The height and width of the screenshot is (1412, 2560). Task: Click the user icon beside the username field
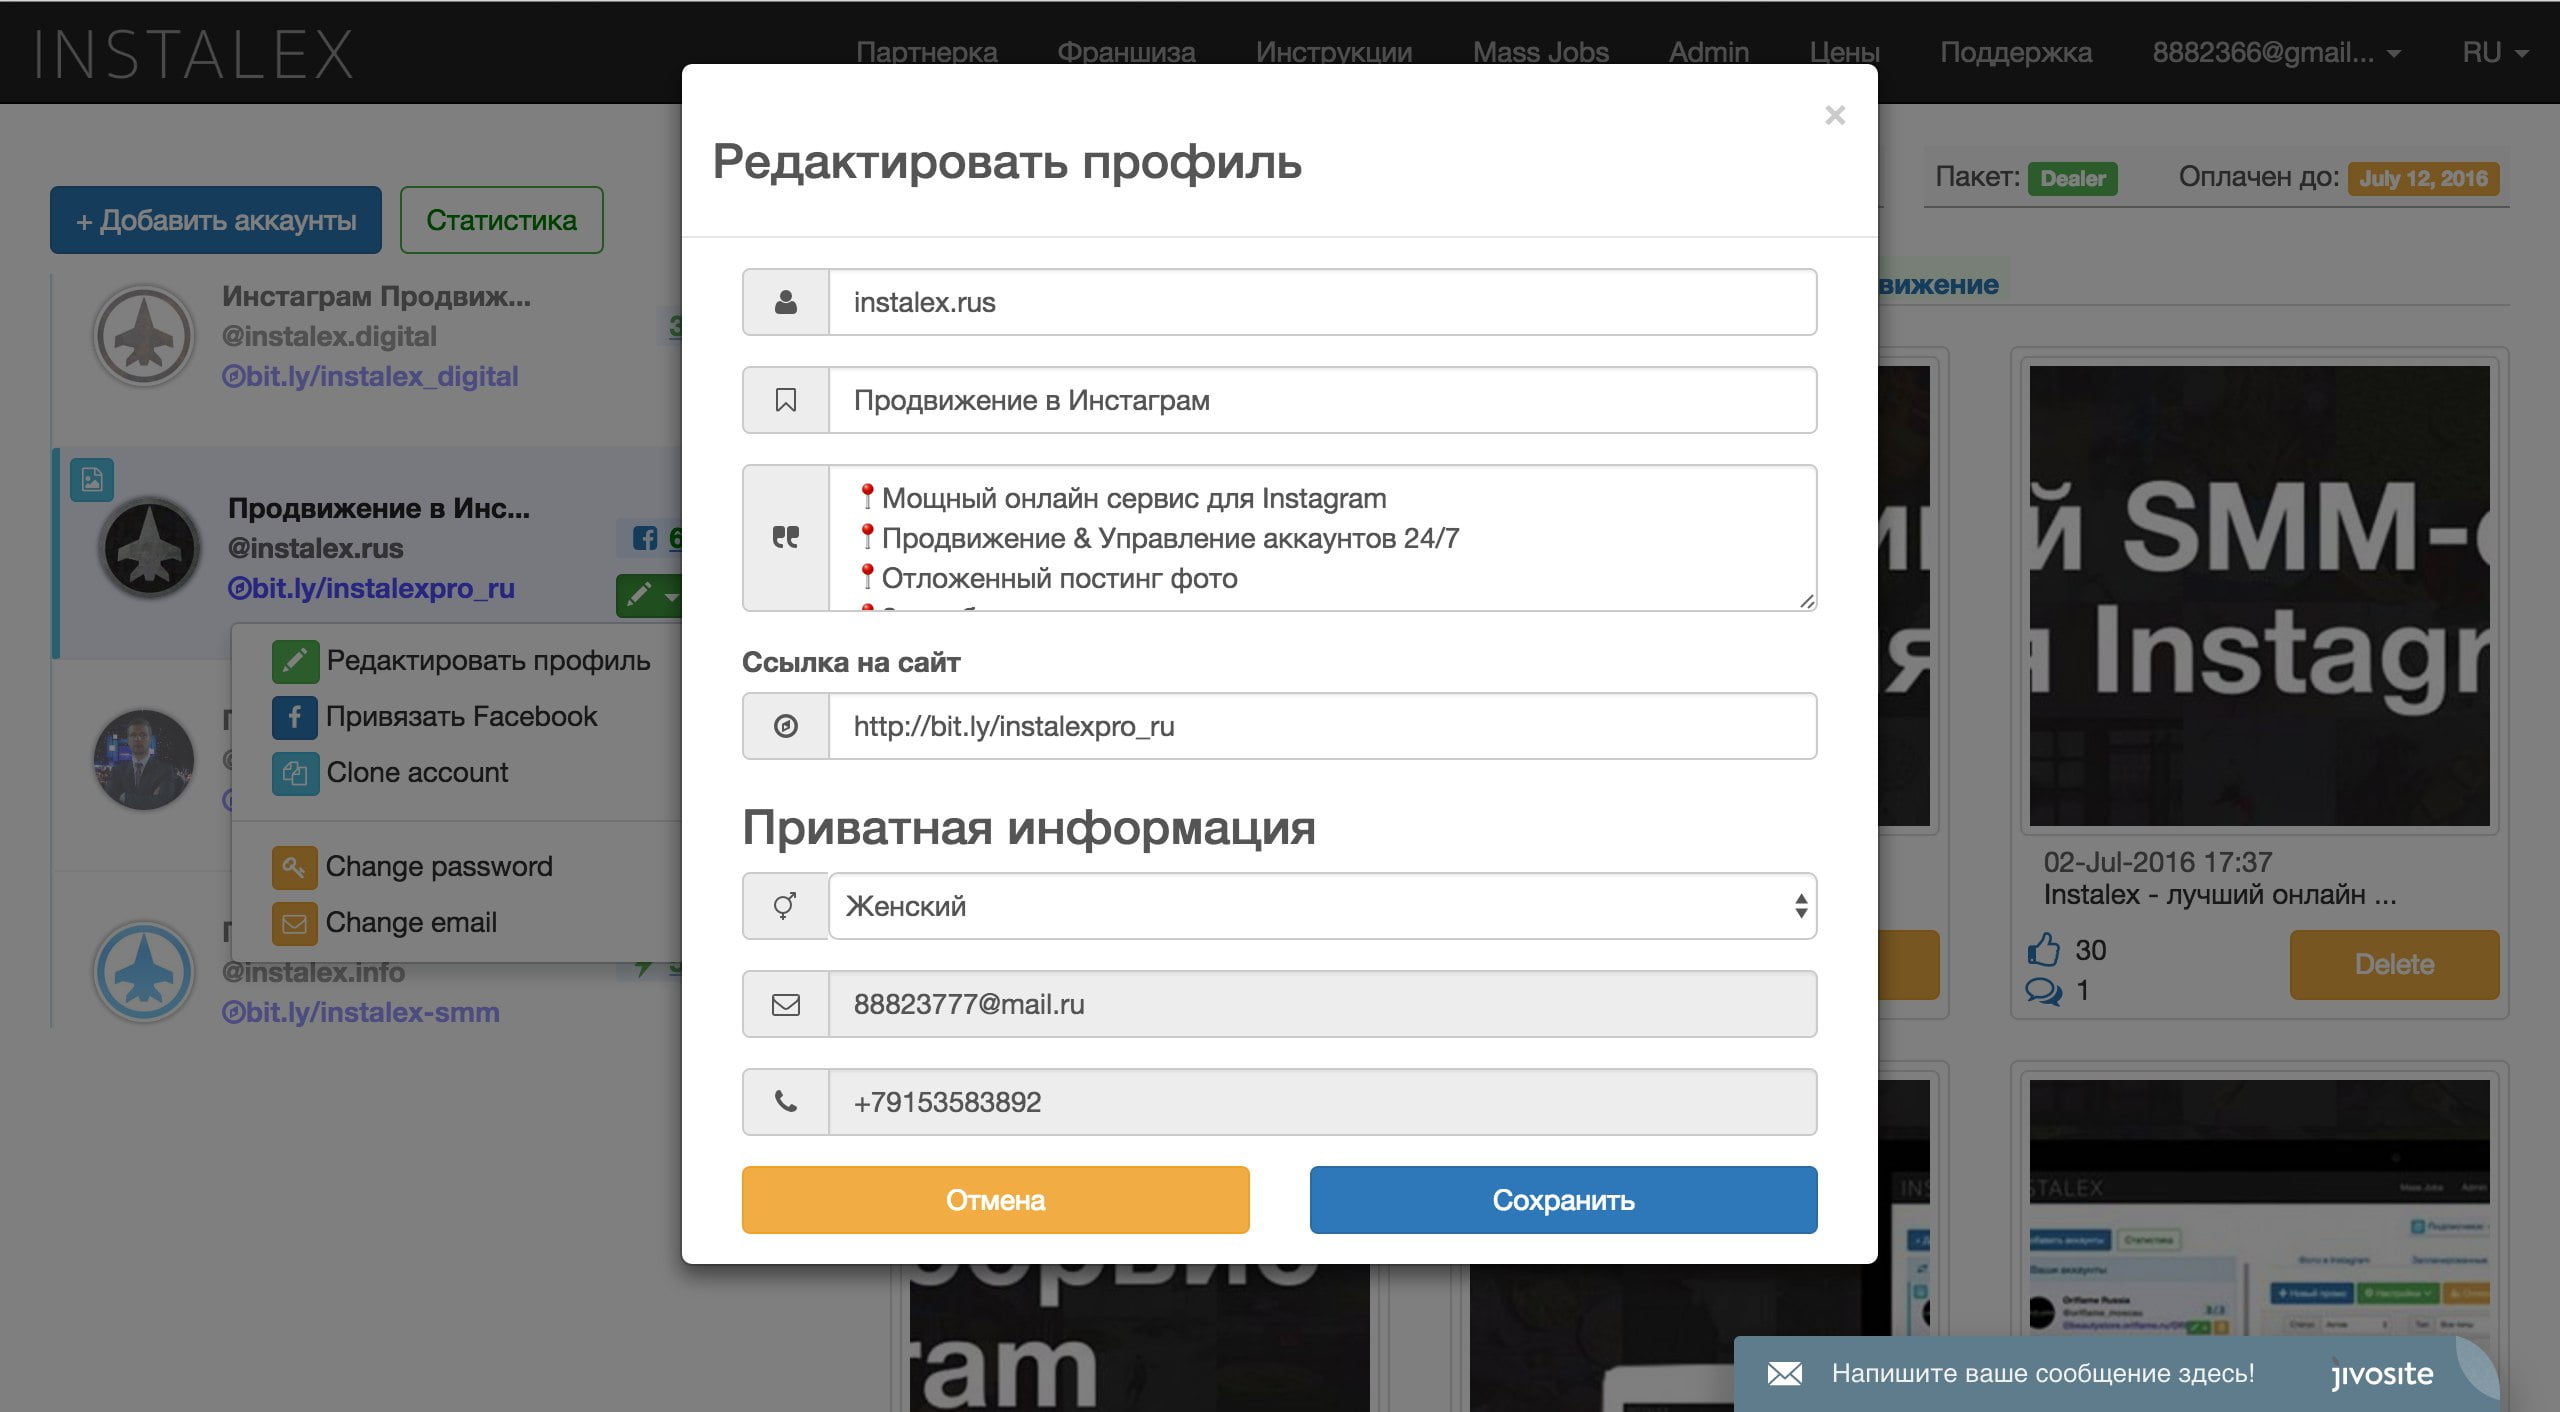click(x=786, y=302)
